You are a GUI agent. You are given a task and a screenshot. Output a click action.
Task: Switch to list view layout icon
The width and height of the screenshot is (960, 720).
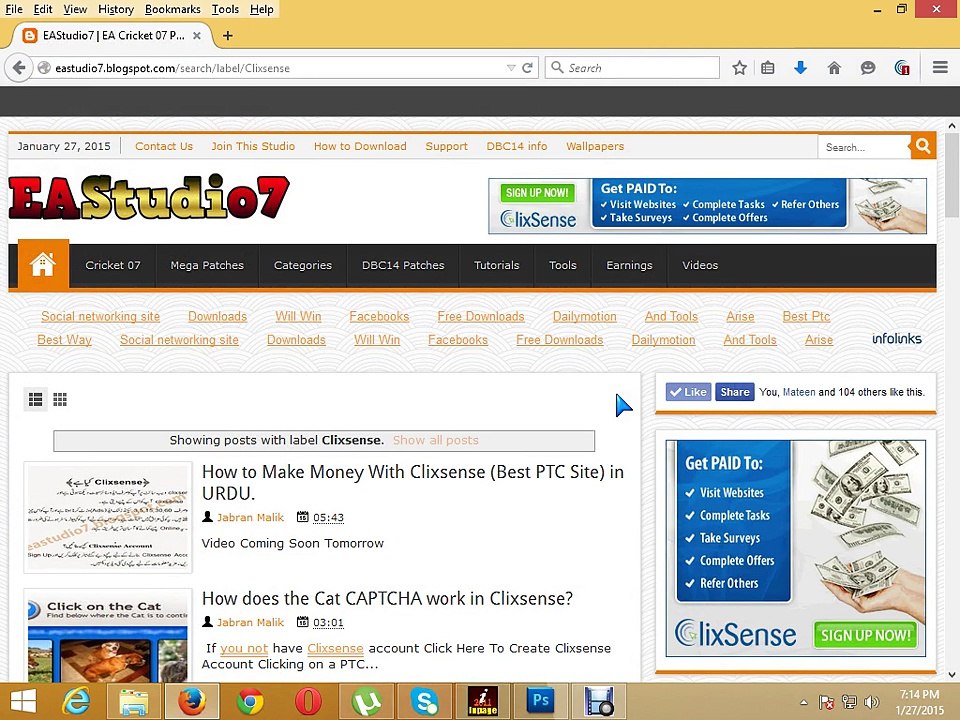[36, 400]
